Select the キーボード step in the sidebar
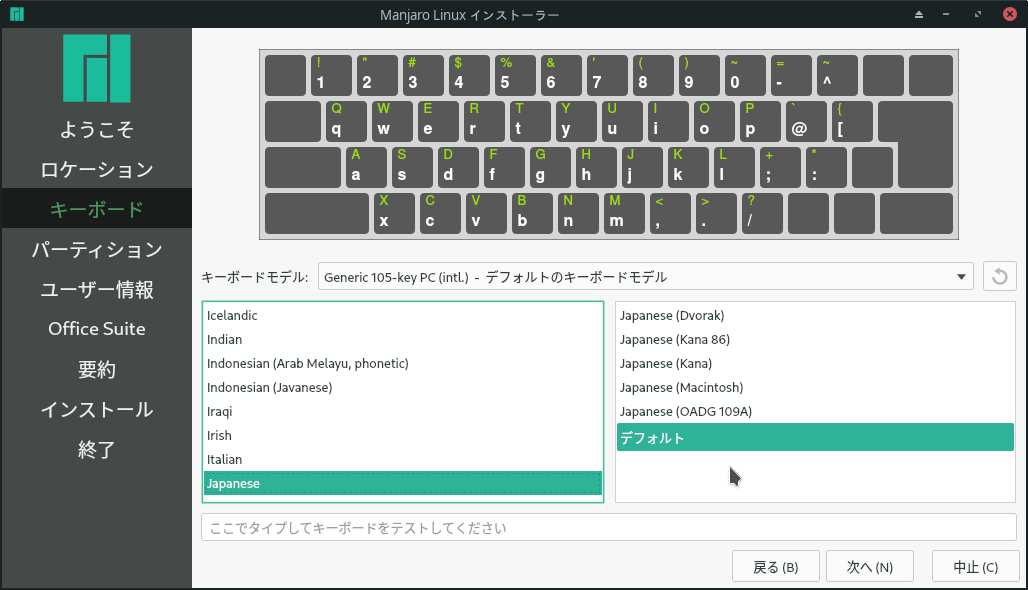The height and width of the screenshot is (590, 1028). point(96,209)
